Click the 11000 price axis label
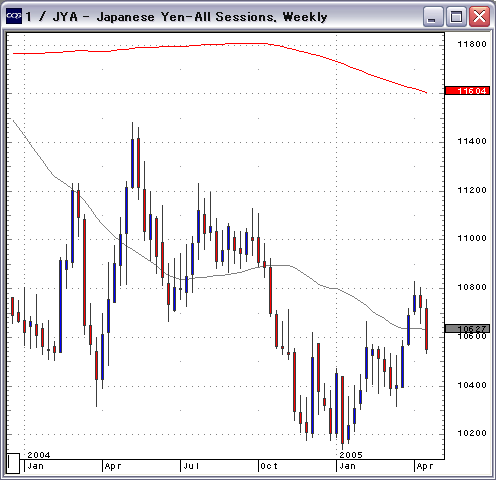Screen dimensions: 496x480 tap(472, 238)
